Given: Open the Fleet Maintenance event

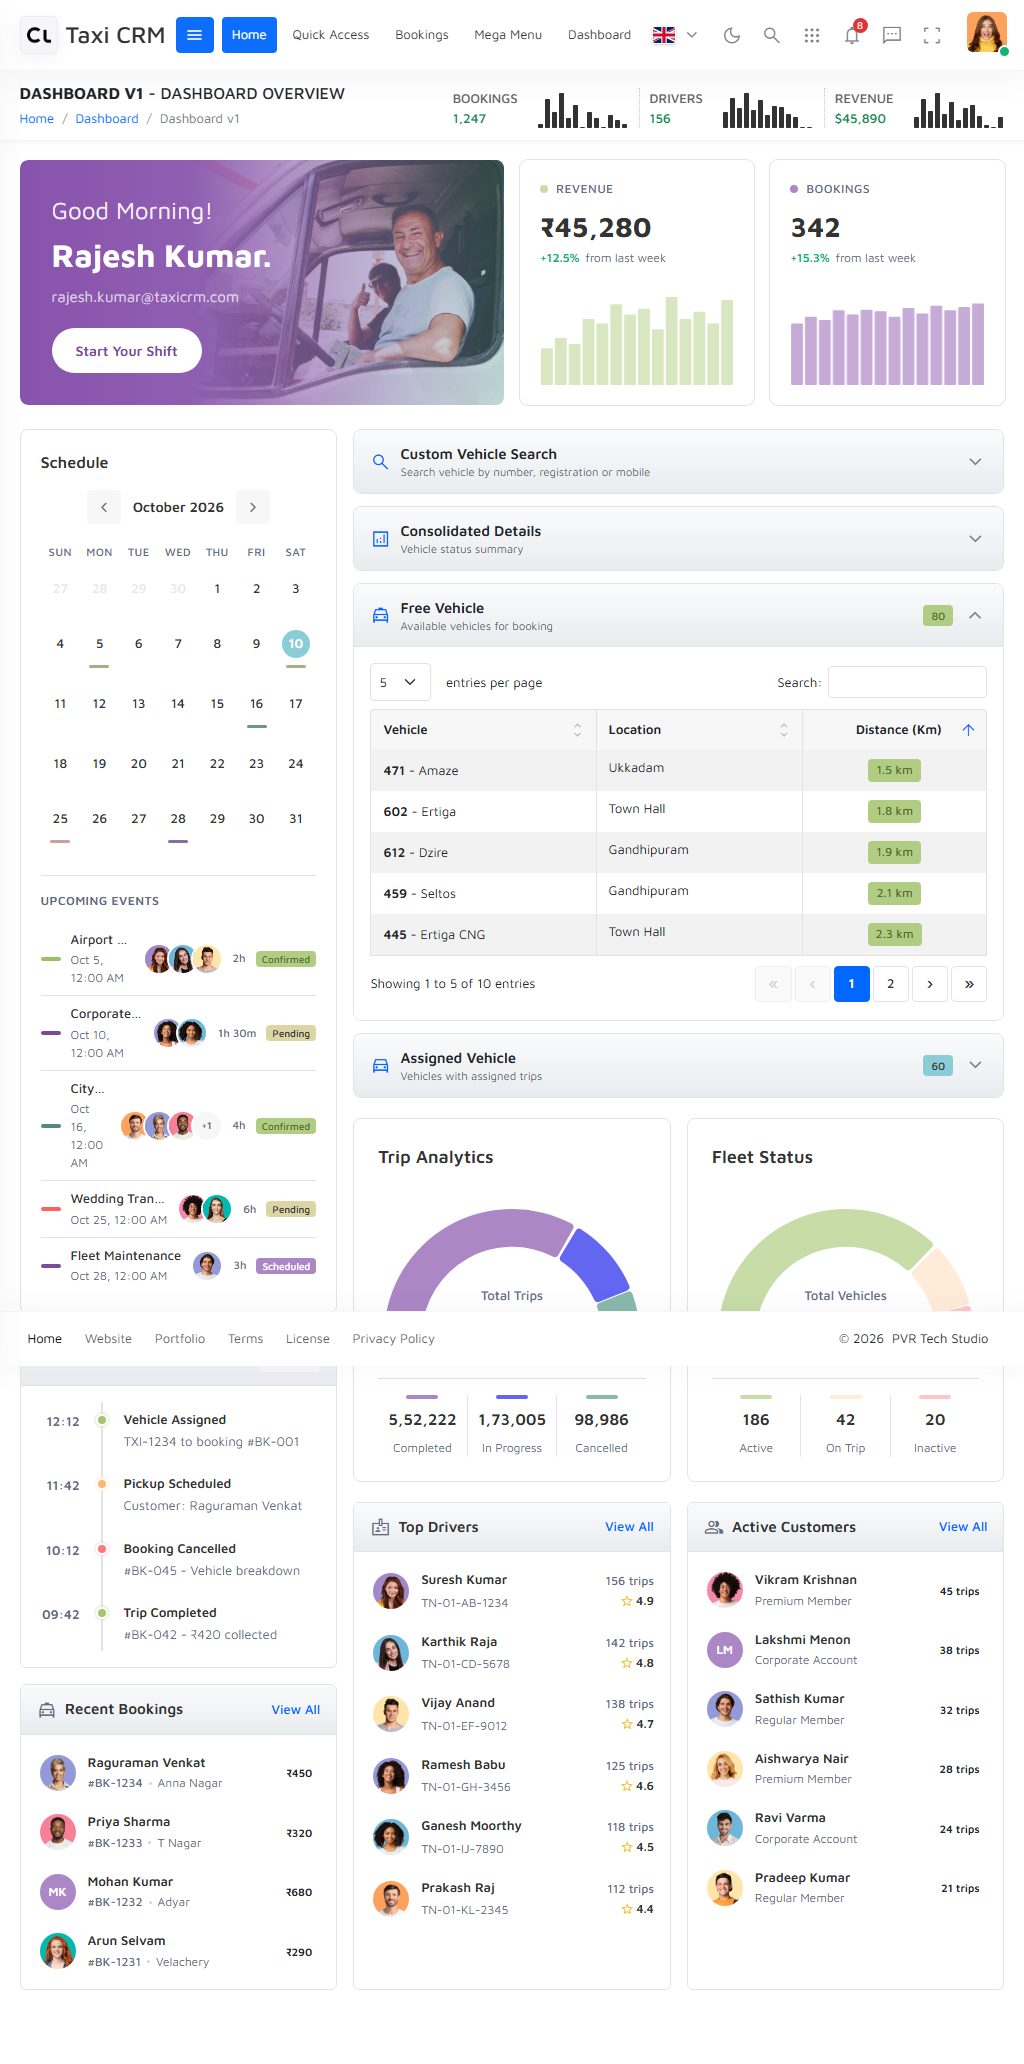Looking at the screenshot, I should point(178,1266).
